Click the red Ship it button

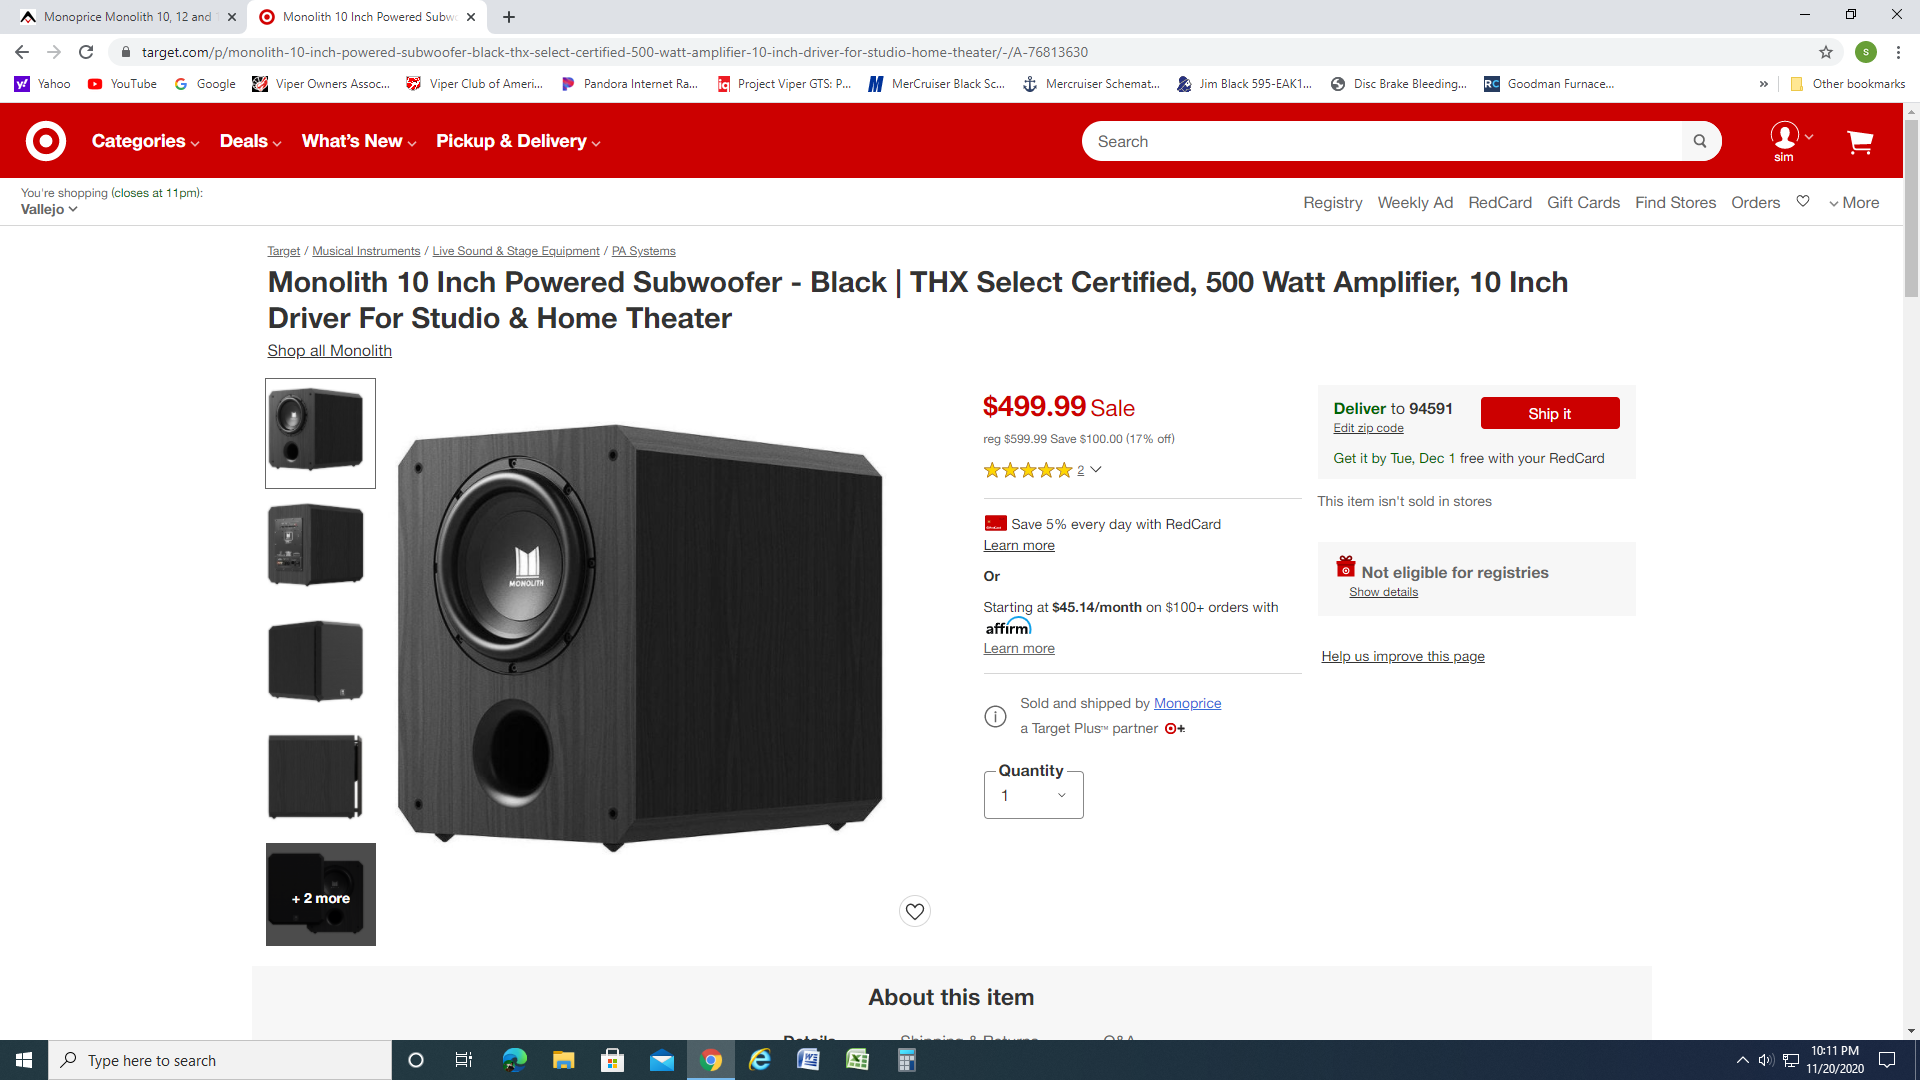point(1550,413)
